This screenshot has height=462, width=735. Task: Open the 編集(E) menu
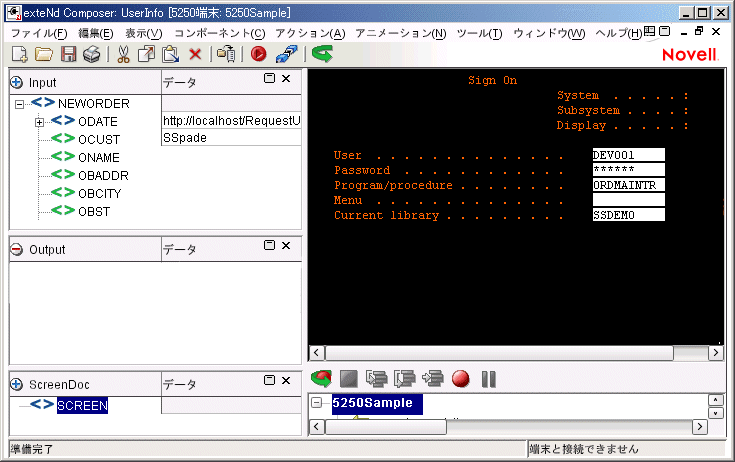pyautogui.click(x=96, y=33)
